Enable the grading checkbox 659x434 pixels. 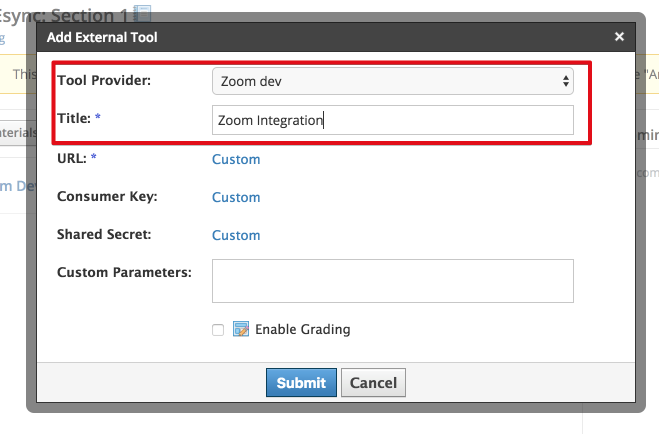click(218, 330)
